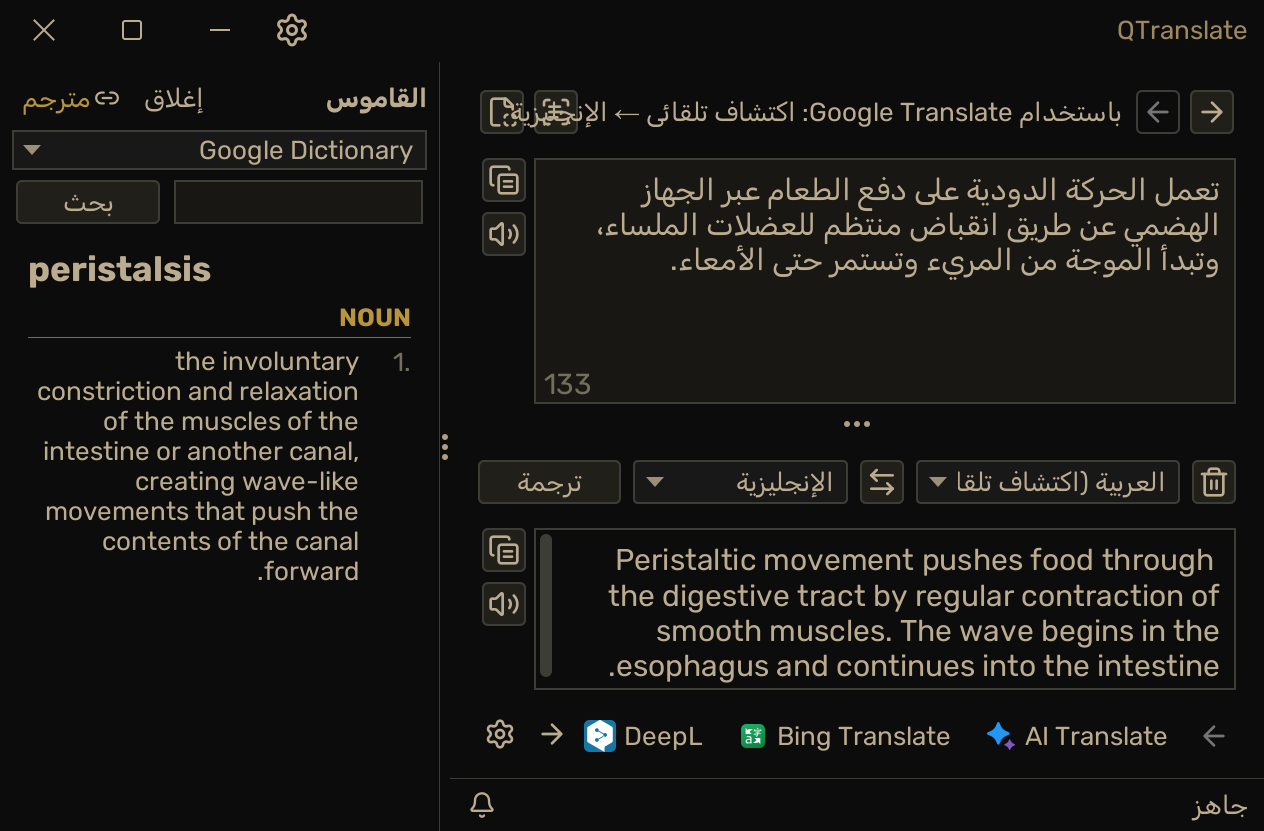This screenshot has height=831, width=1264.
Task: Open settings gear in title bar
Action: [x=291, y=30]
